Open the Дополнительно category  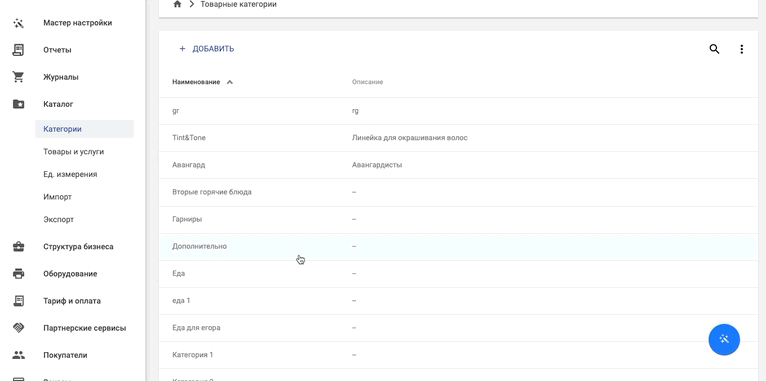(458, 246)
